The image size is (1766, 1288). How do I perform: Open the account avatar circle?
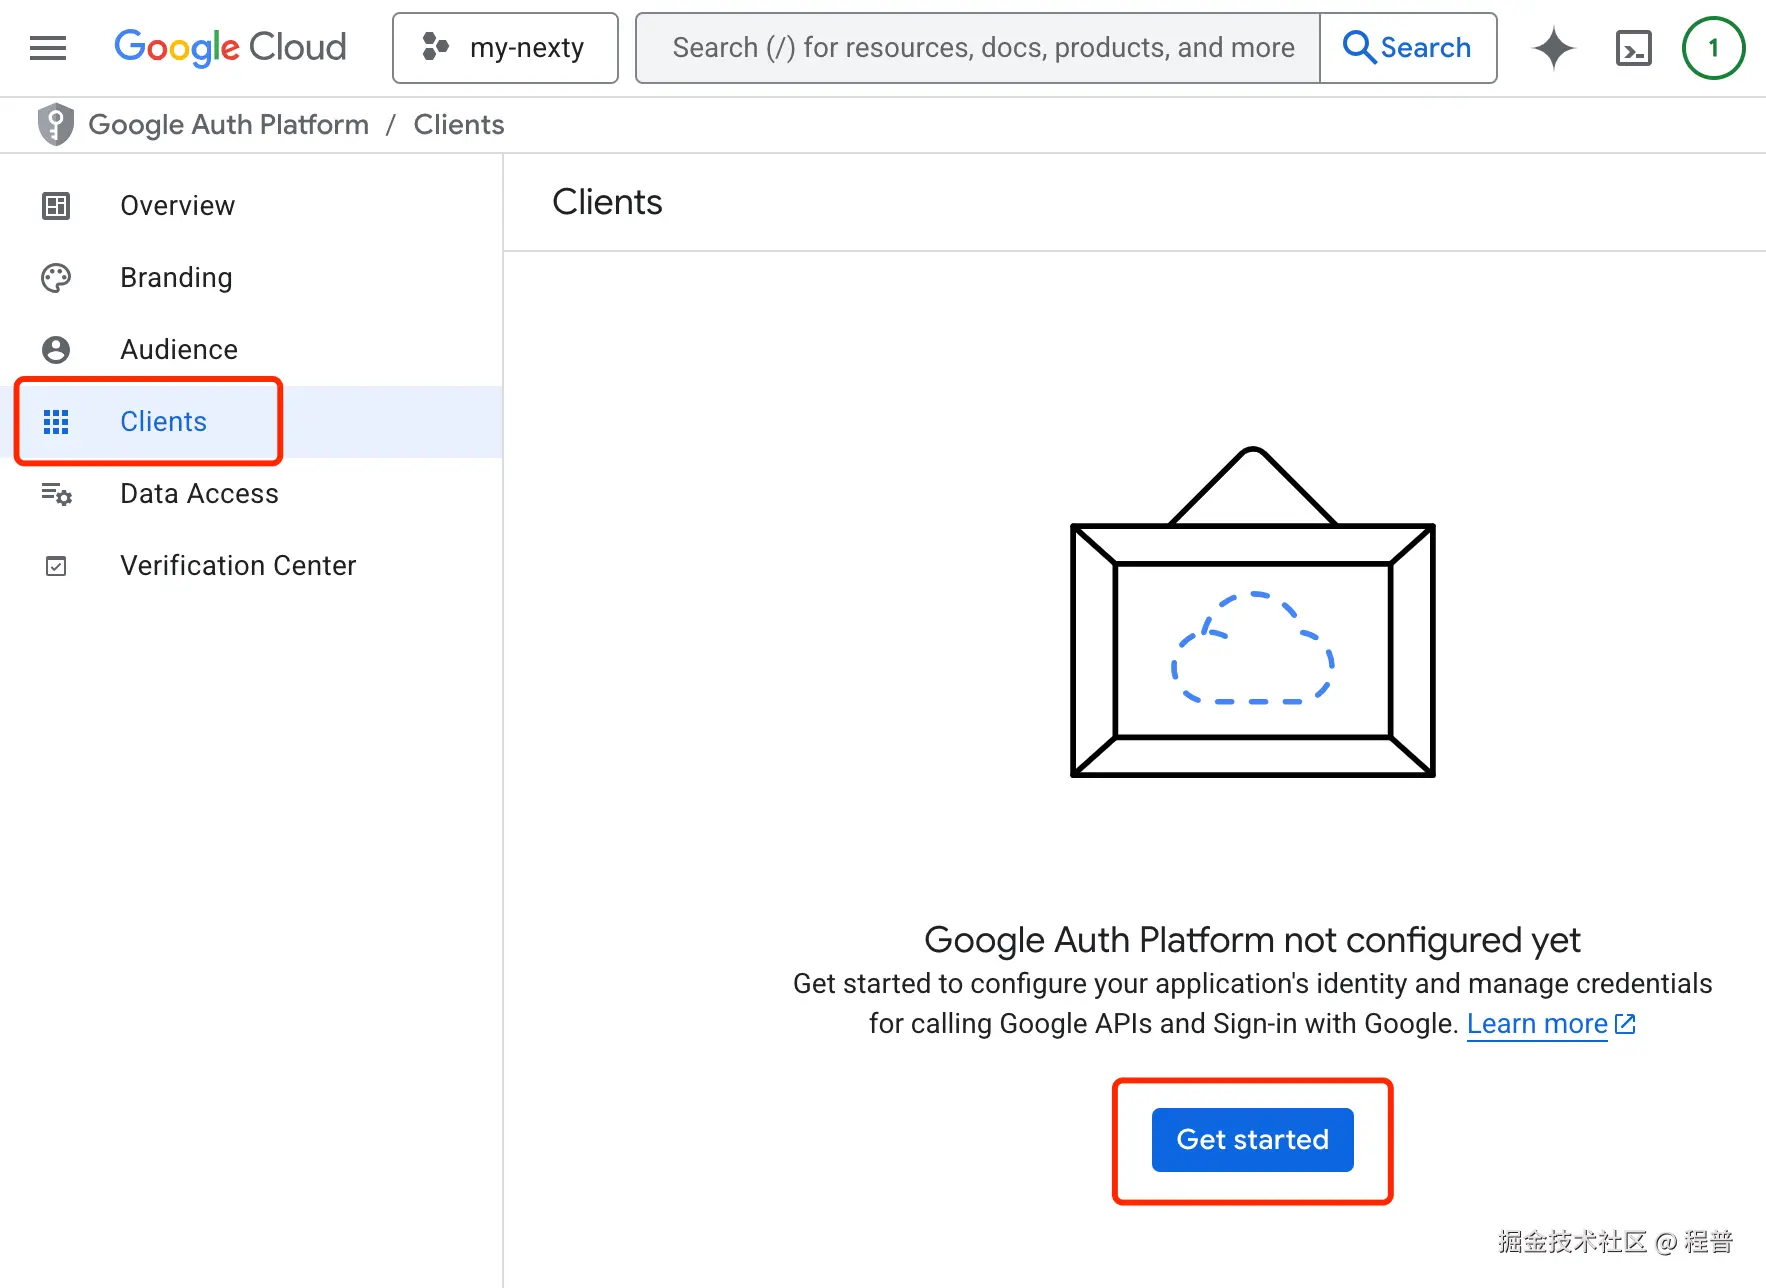[x=1713, y=47]
